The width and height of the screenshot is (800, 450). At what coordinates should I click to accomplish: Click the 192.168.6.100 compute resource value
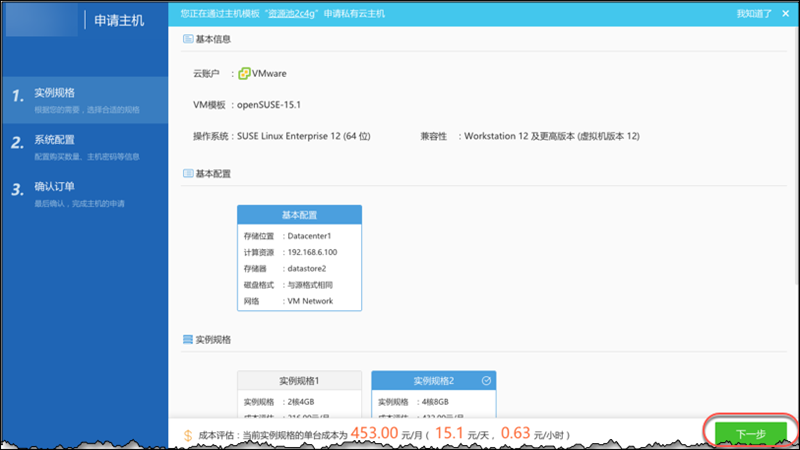click(x=311, y=252)
